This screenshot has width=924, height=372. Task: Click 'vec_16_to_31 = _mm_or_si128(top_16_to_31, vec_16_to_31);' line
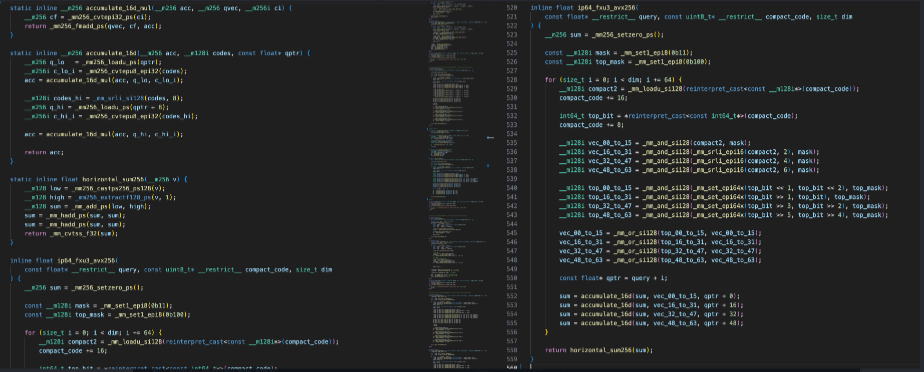(x=660, y=242)
